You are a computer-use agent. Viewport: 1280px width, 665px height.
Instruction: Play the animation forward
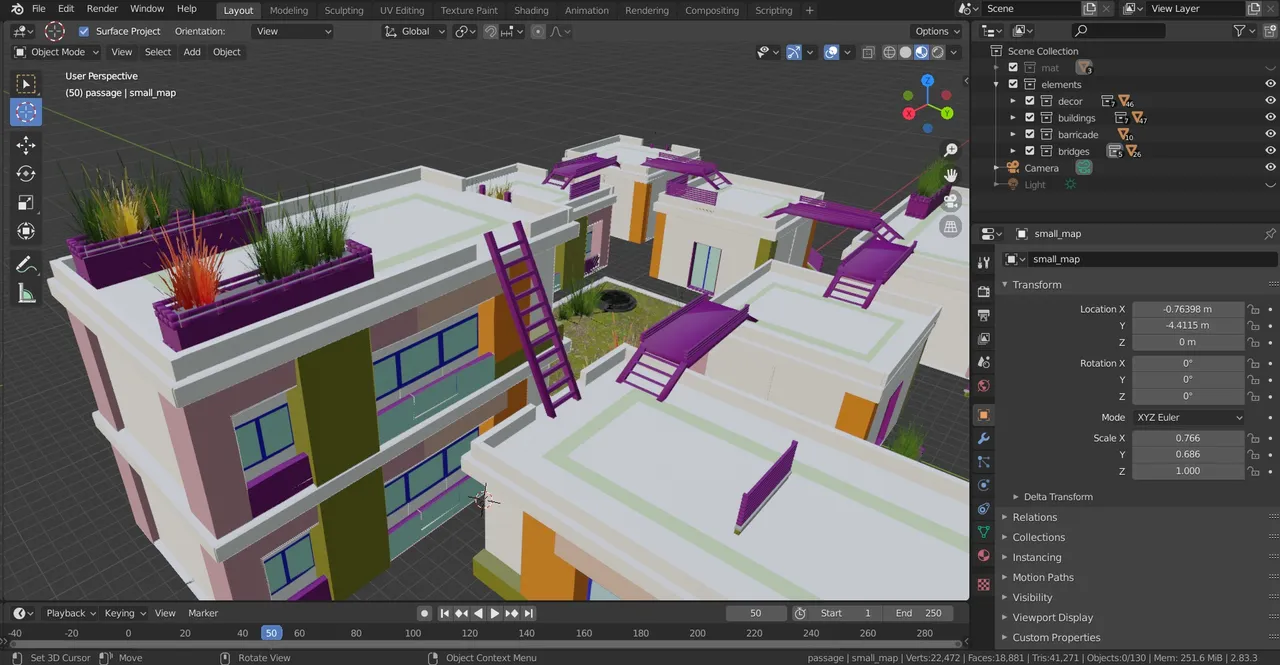click(495, 613)
